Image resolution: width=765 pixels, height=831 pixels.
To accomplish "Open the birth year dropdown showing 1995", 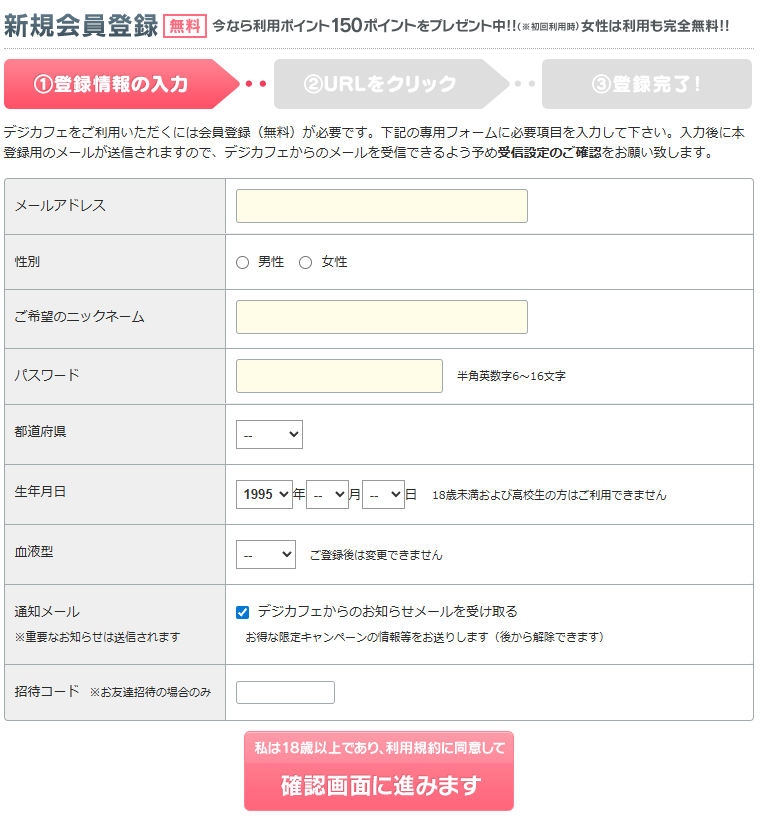I will pos(264,494).
